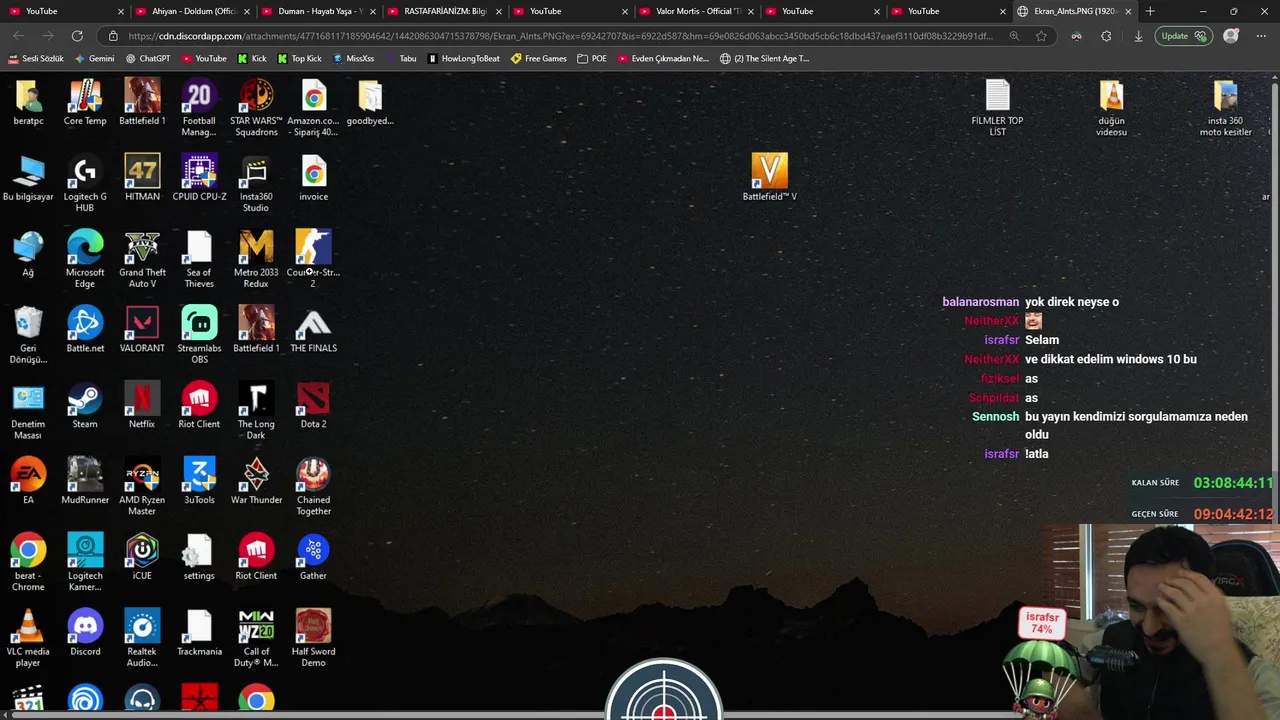Open Metro 2033 Redux icon
The width and height of the screenshot is (1280, 720).
pyautogui.click(x=256, y=260)
